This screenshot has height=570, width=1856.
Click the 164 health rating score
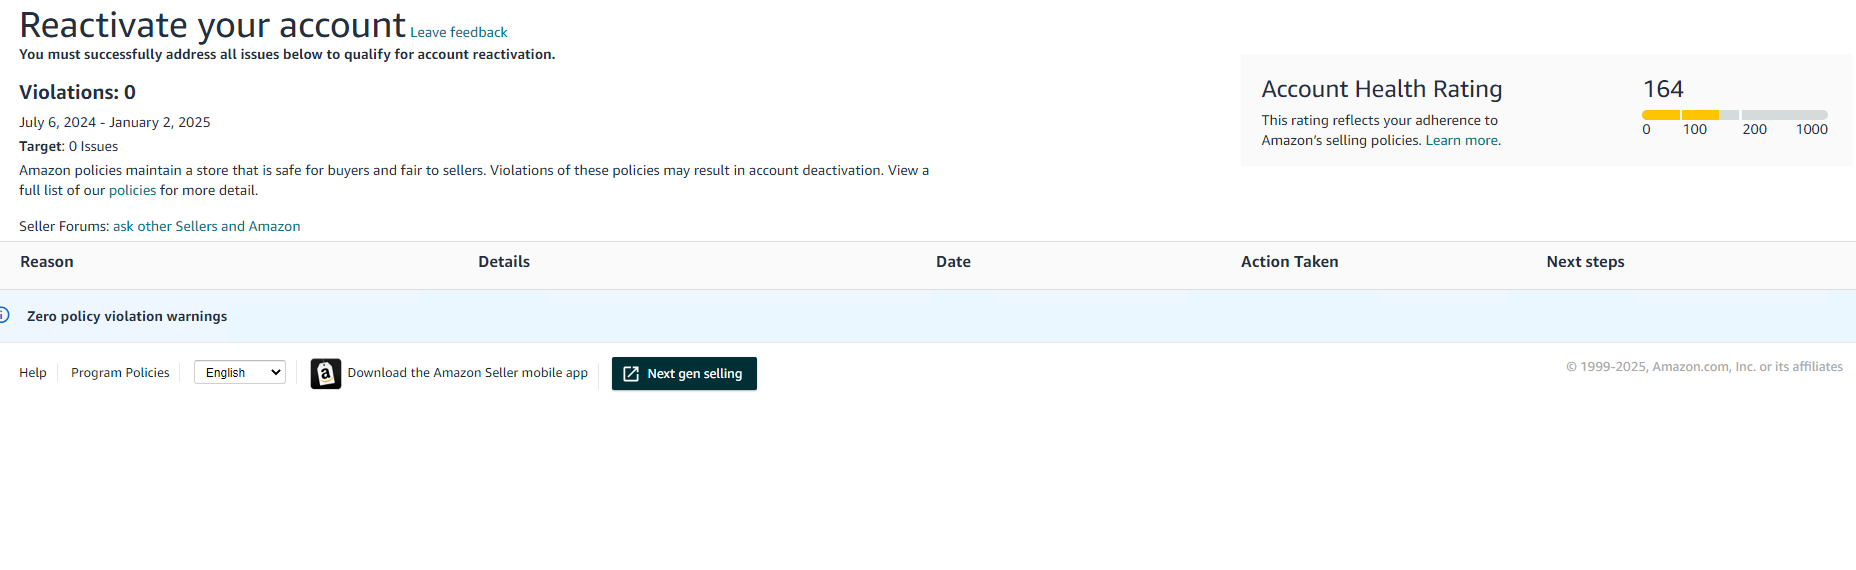tap(1663, 89)
